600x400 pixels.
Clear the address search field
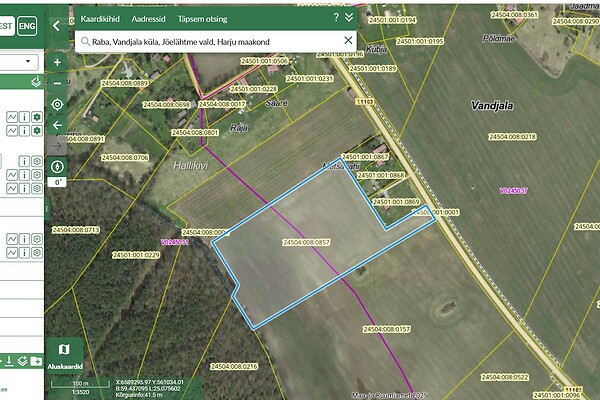348,41
